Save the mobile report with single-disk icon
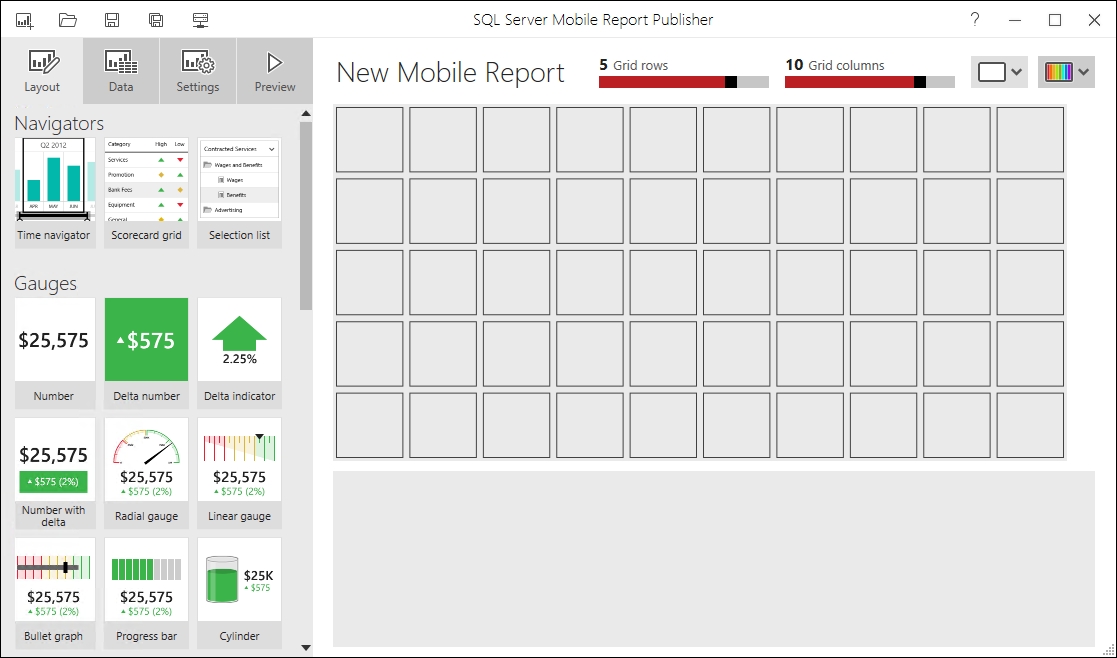Screen dimensions: 1117x658 (112, 20)
